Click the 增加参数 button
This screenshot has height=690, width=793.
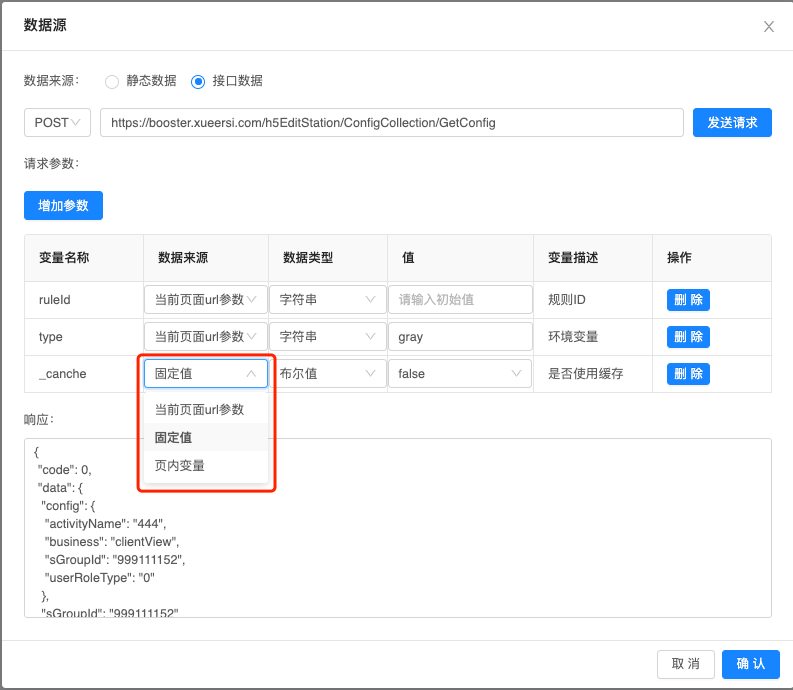tap(63, 205)
